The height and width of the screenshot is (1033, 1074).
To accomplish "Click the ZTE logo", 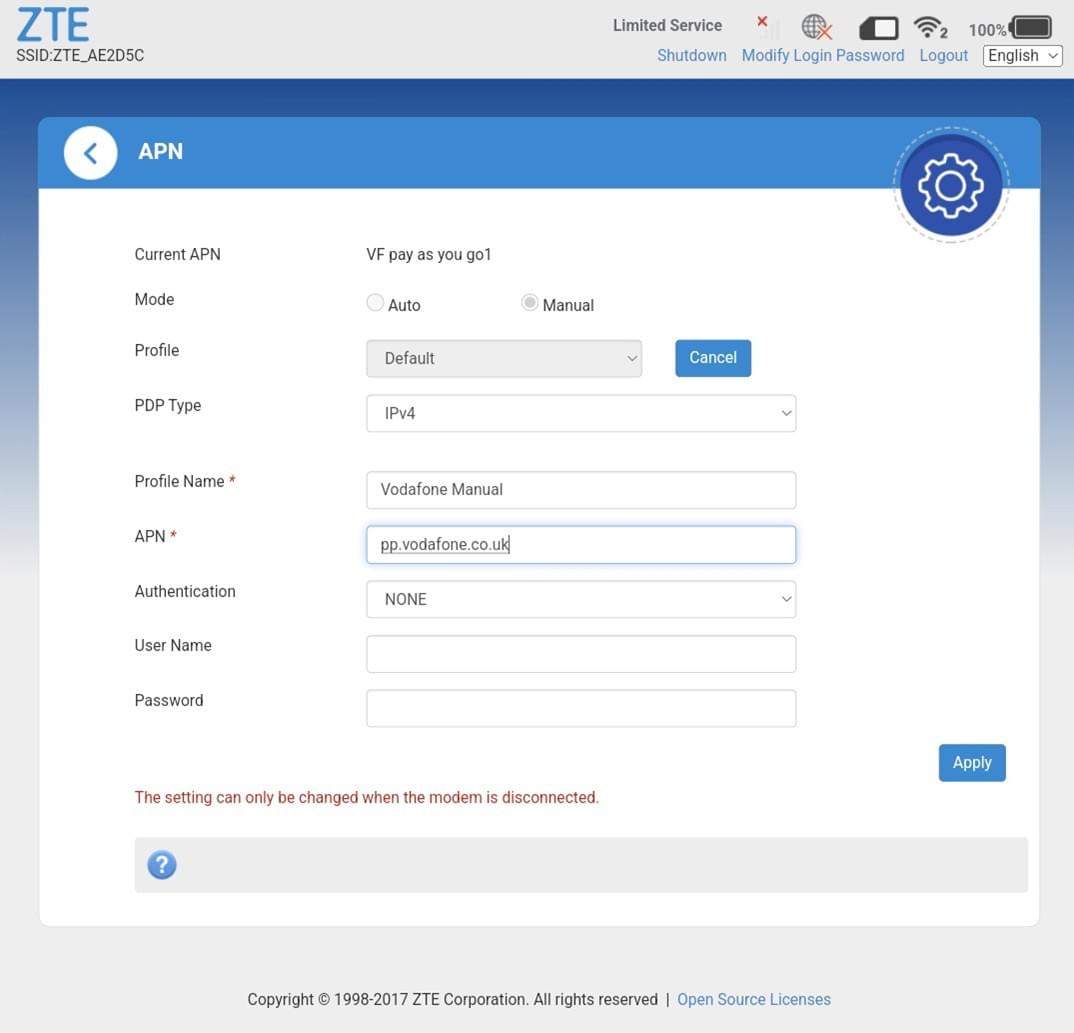I will [x=53, y=25].
